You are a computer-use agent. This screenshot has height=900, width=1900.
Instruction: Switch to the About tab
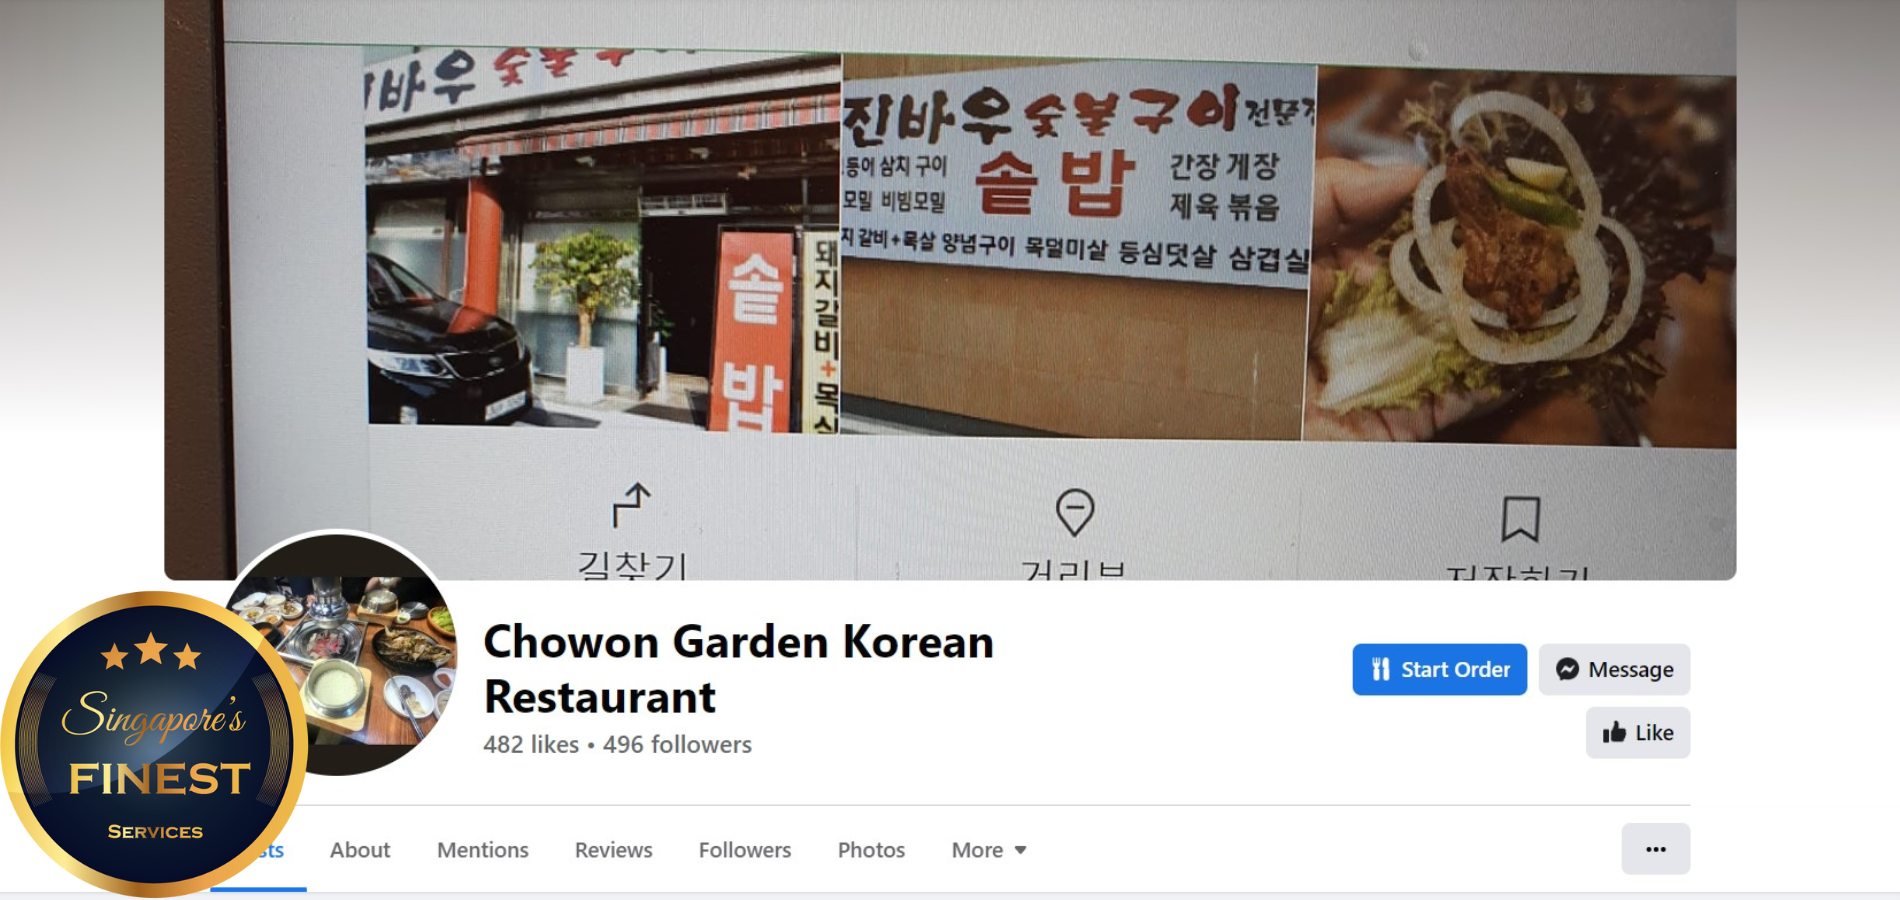tap(360, 850)
